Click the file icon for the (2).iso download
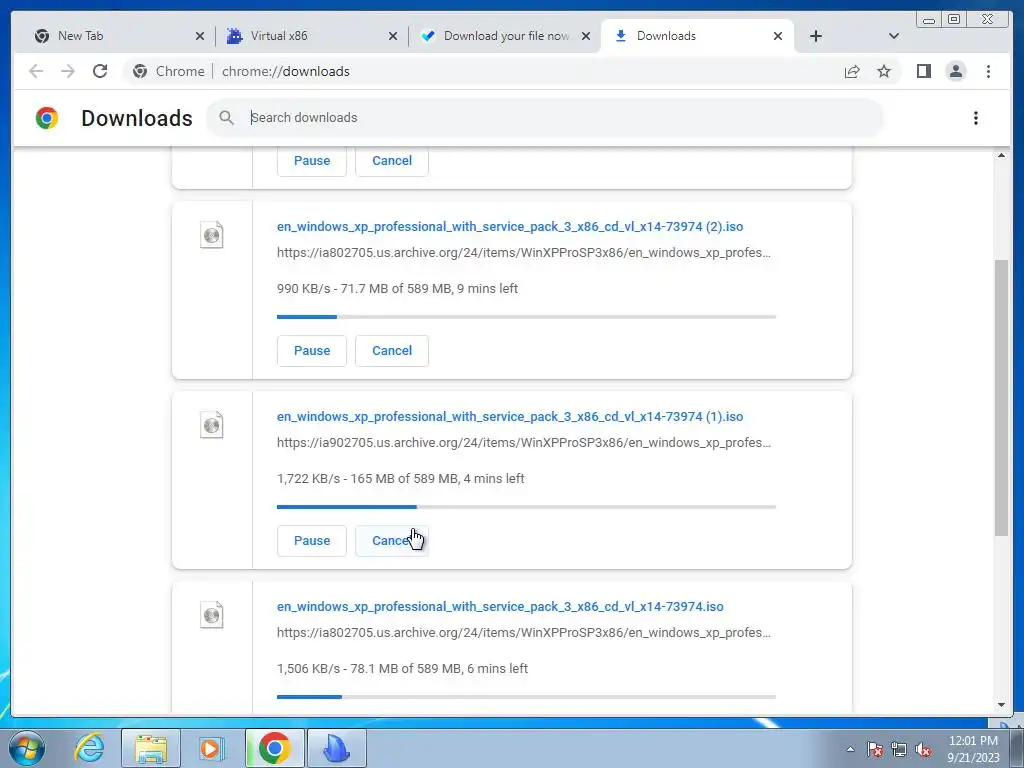Screen dimensions: 1024x768 [x=212, y=235]
